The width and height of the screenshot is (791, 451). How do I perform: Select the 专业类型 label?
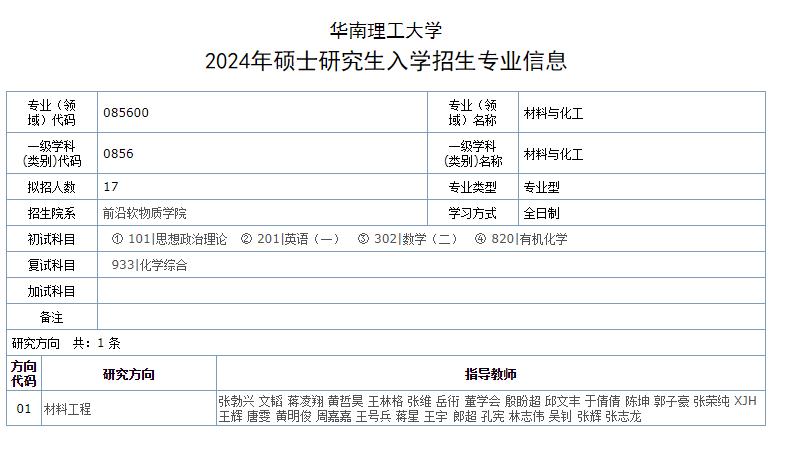click(x=473, y=187)
